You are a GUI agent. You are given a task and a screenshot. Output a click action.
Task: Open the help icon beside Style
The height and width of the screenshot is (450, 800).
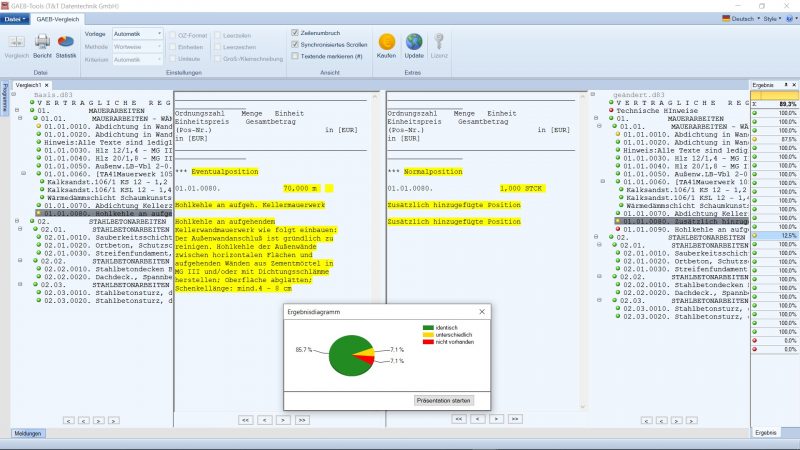790,19
